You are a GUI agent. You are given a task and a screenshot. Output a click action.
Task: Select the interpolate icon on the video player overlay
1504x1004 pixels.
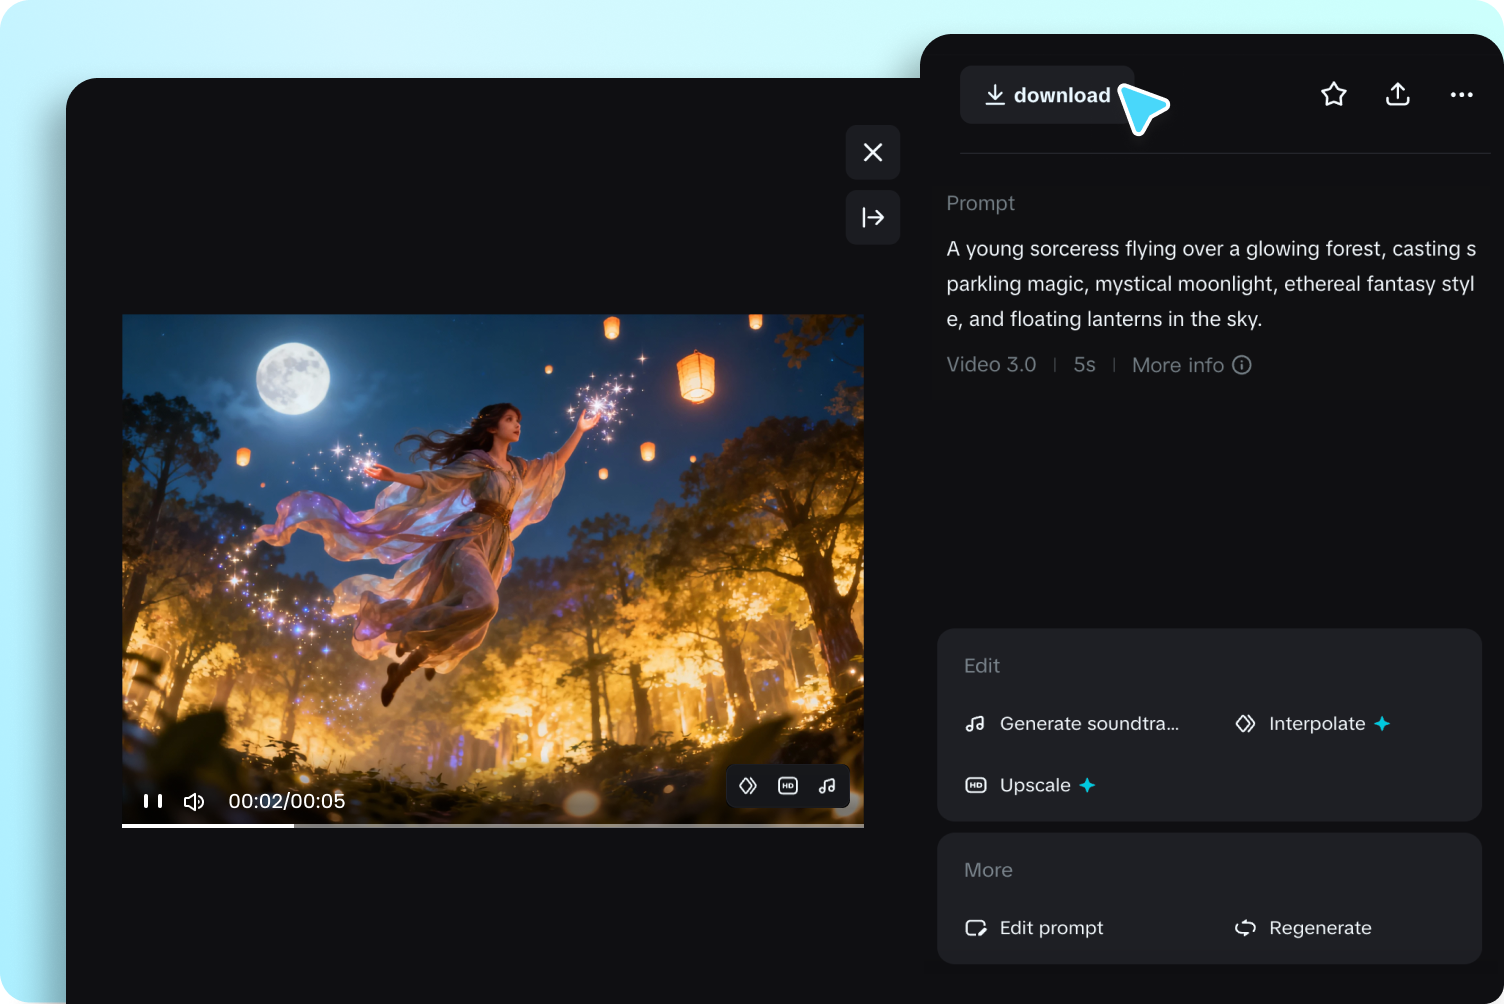pyautogui.click(x=748, y=786)
